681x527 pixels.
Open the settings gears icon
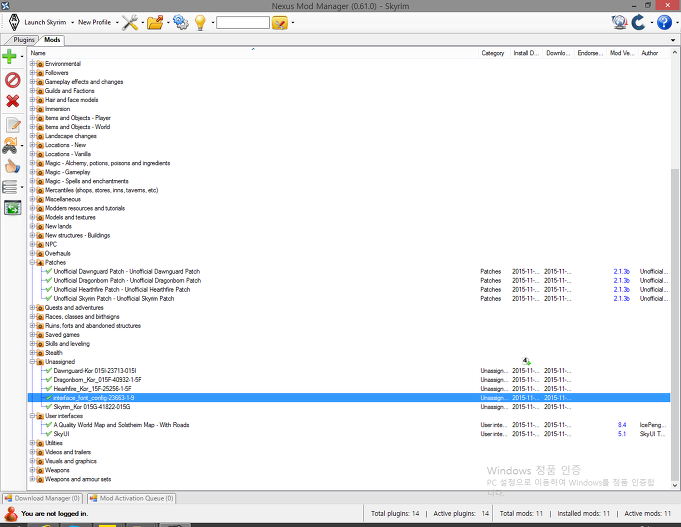[x=181, y=22]
